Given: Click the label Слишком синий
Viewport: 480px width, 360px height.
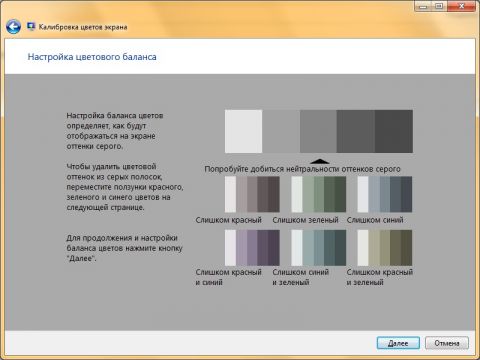Looking at the screenshot, I should pos(375,220).
